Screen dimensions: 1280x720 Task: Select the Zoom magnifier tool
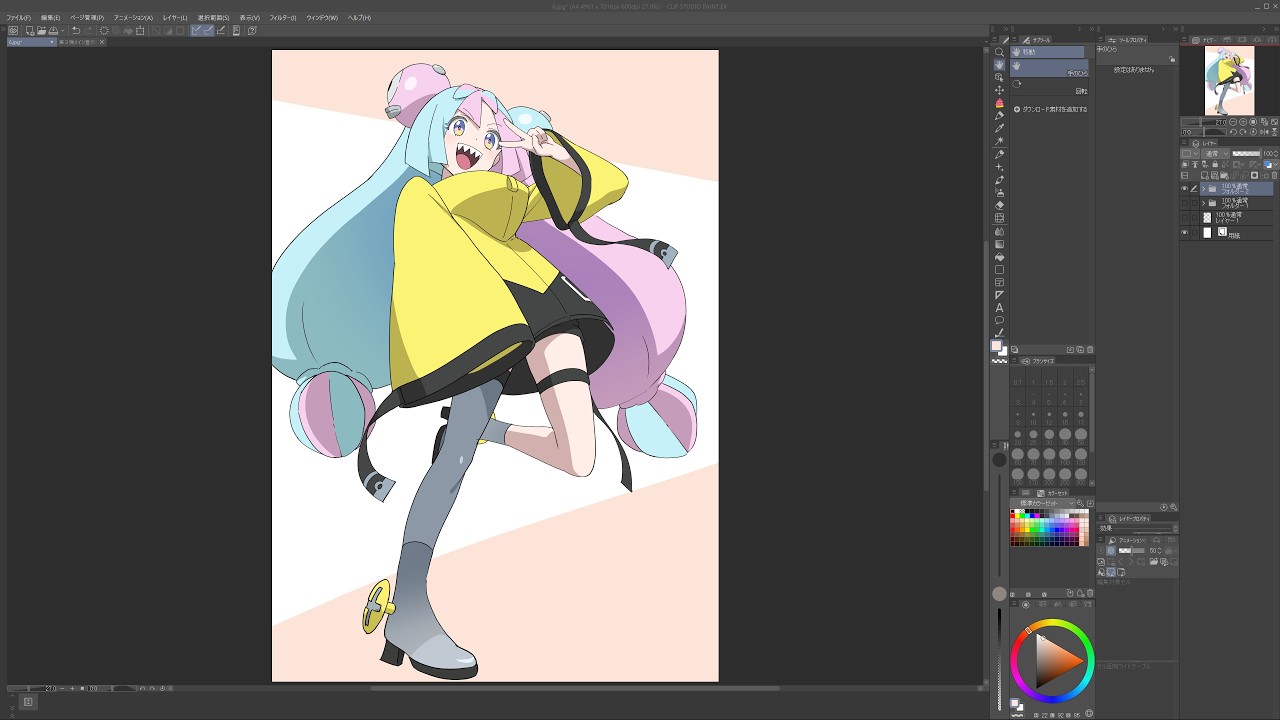tap(999, 51)
